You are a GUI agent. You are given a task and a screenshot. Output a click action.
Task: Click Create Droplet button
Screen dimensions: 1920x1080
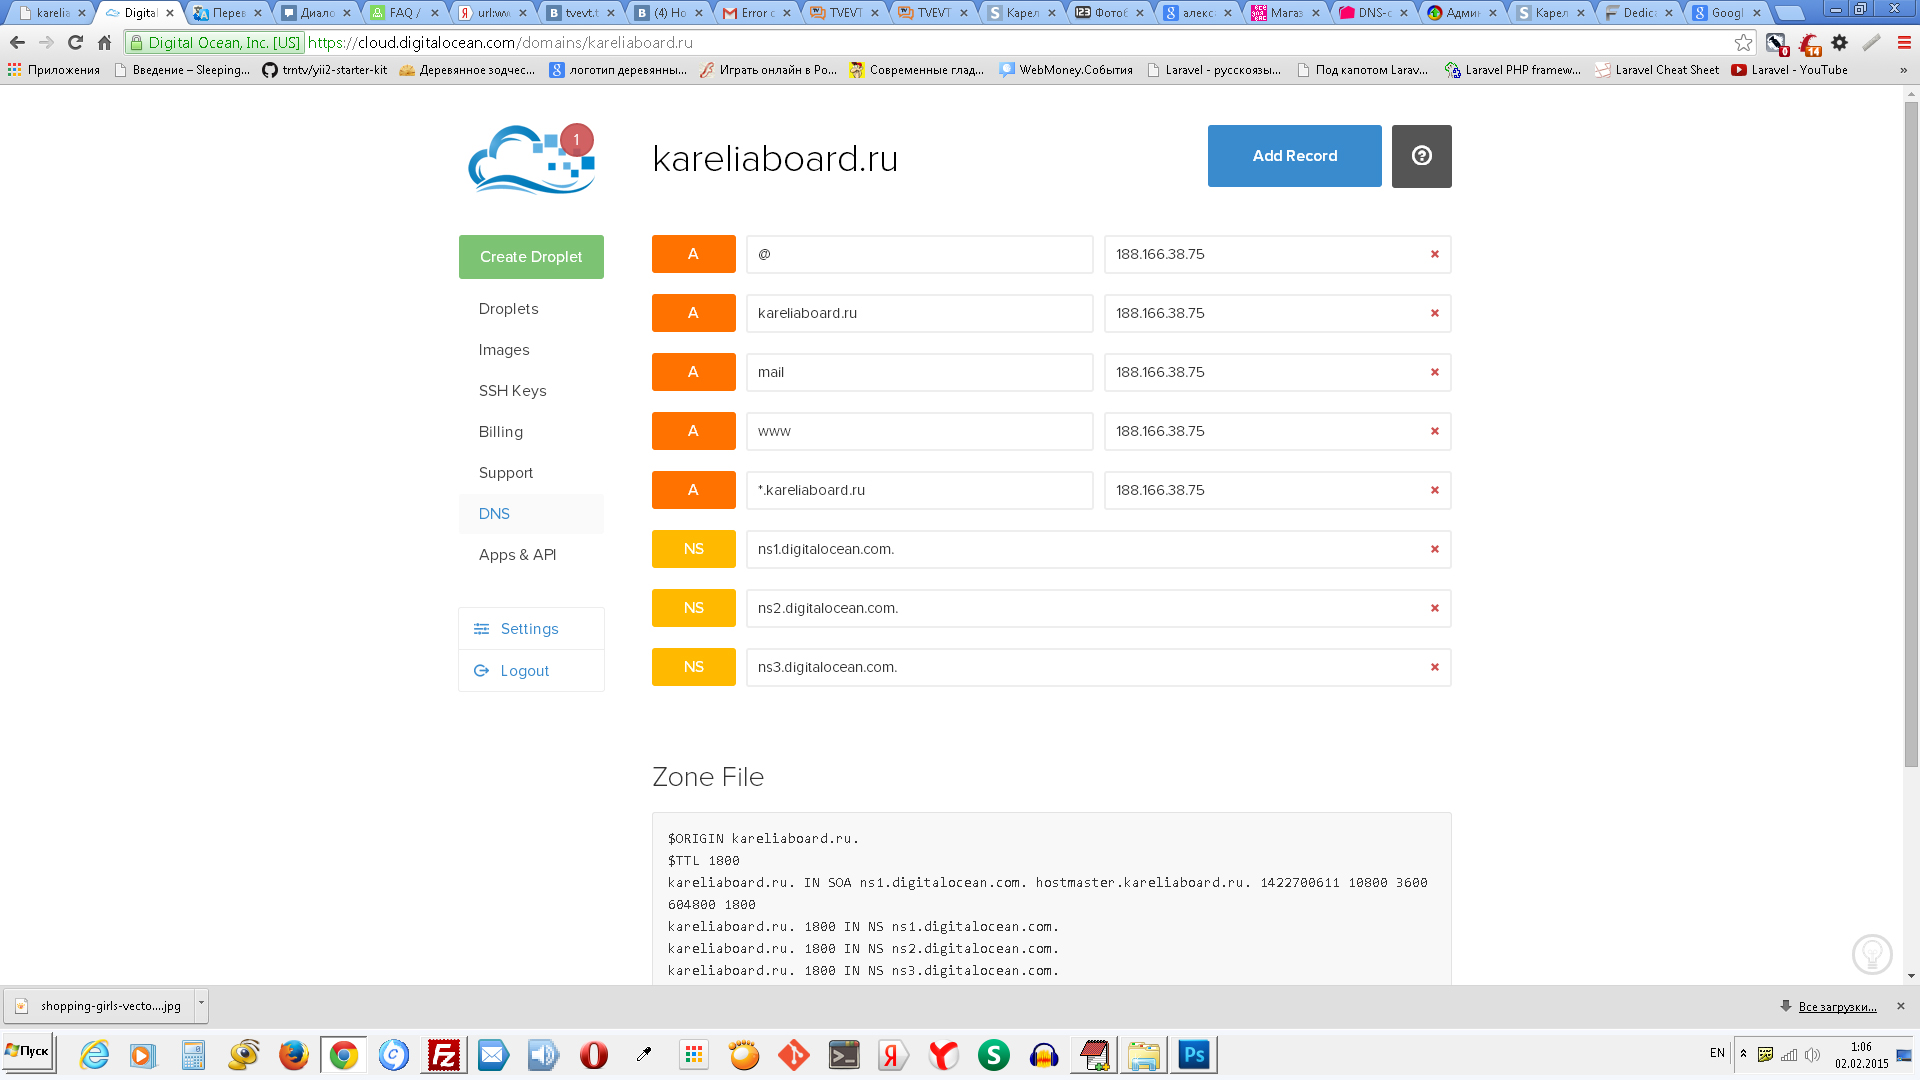tap(531, 257)
